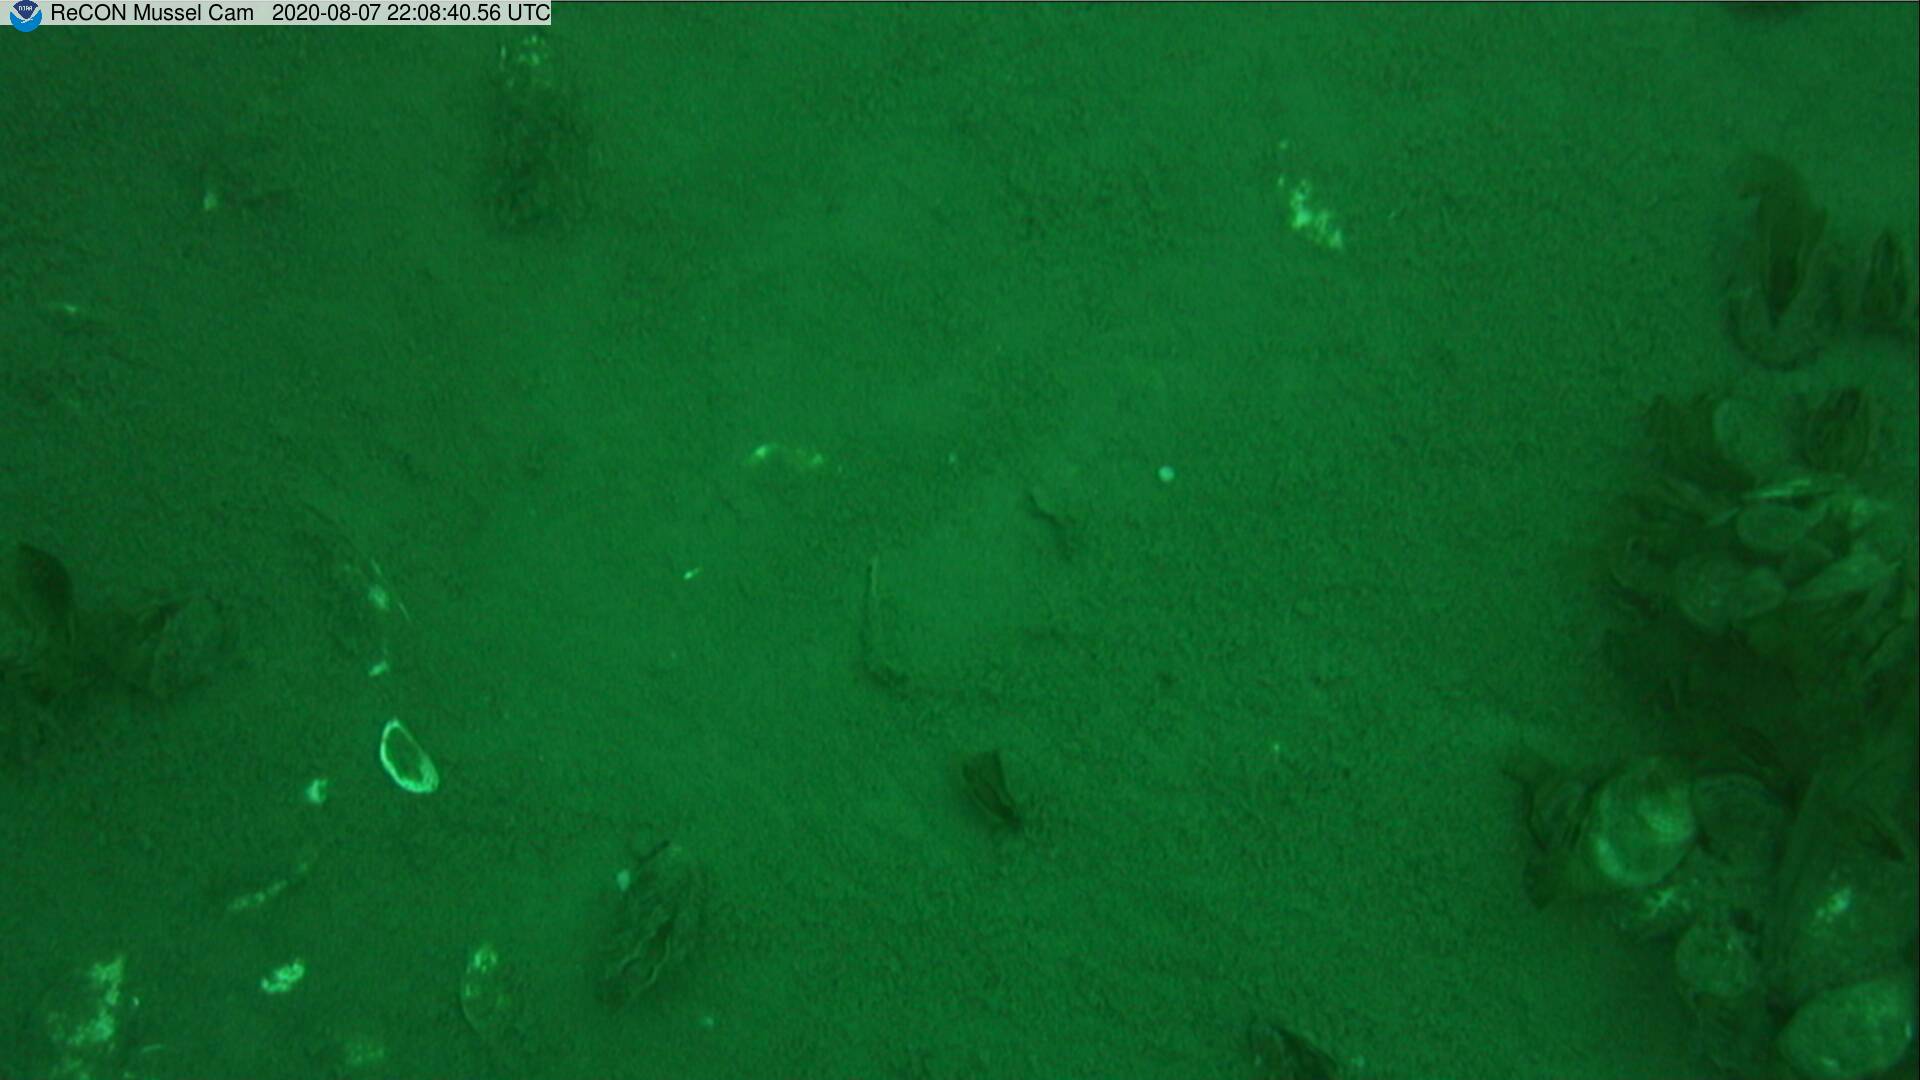This screenshot has width=1920, height=1080.
Task: Click the ReCON Mussel Cam label
Action: pos(152,13)
